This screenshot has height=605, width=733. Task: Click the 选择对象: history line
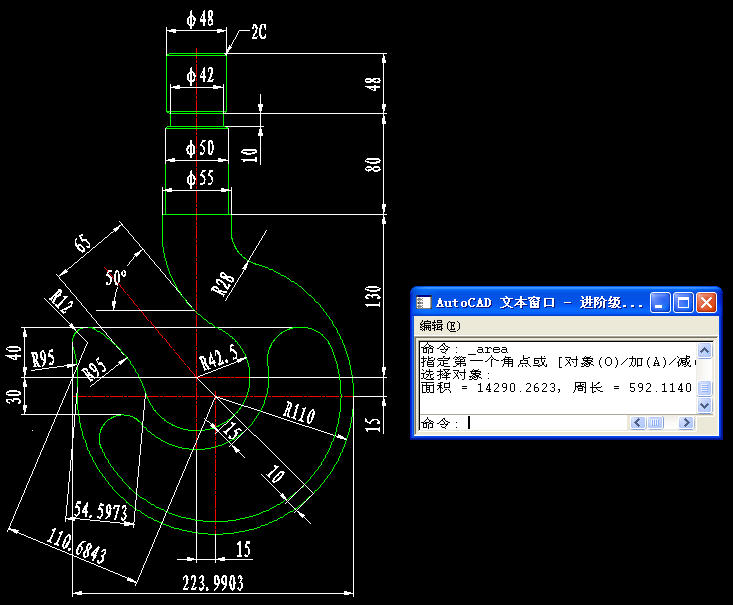pos(456,375)
